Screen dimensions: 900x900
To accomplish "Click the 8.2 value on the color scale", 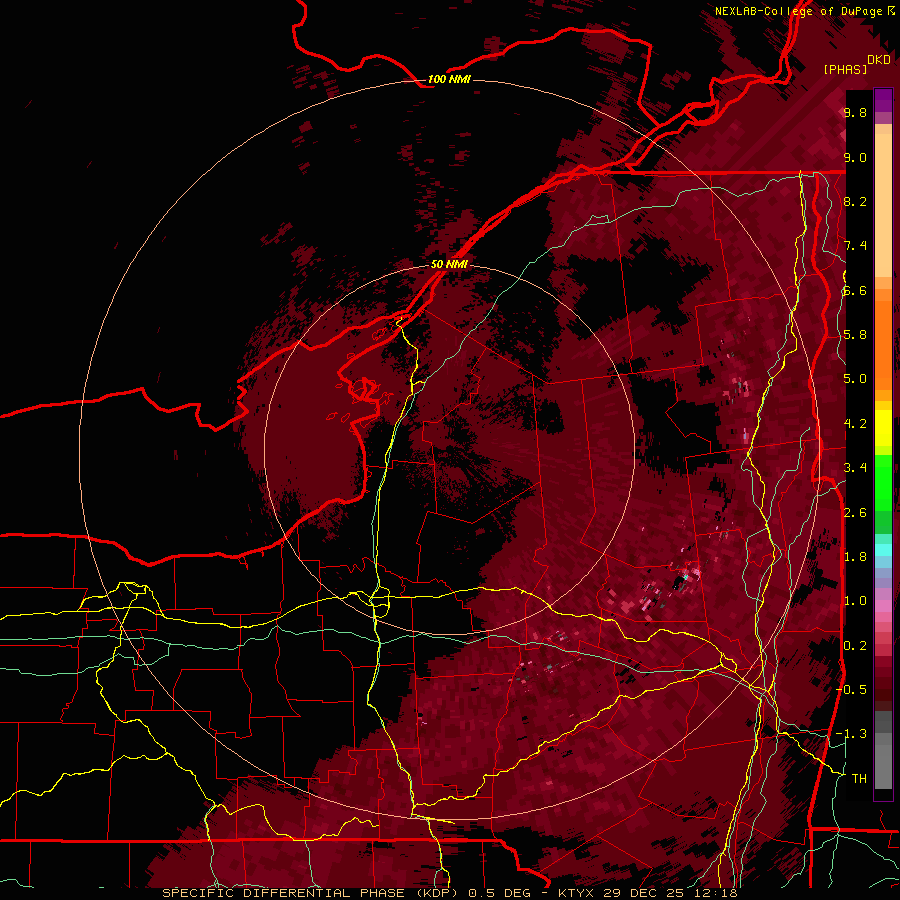I will (855, 201).
